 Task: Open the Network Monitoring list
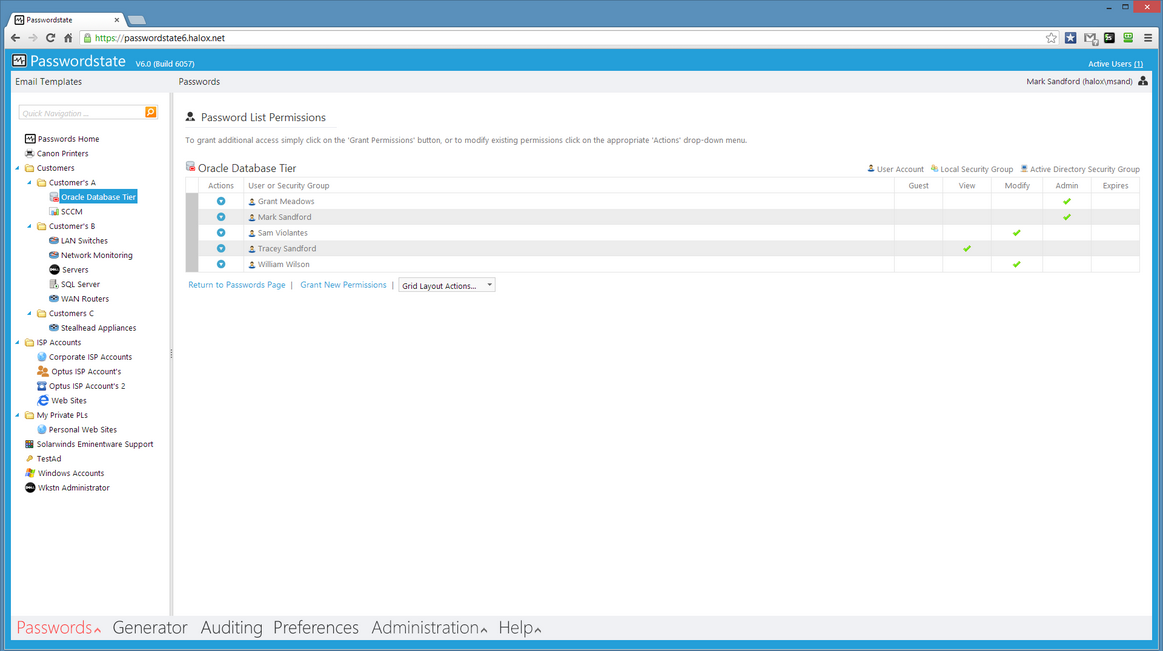click(x=96, y=255)
